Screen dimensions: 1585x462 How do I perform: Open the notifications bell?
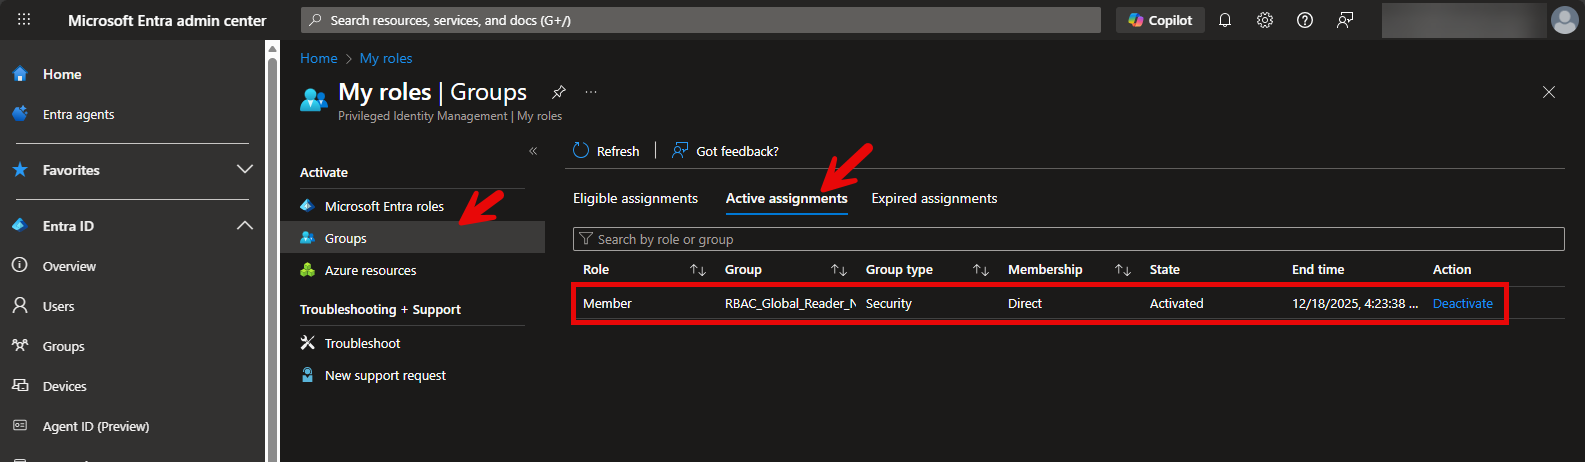click(x=1225, y=20)
